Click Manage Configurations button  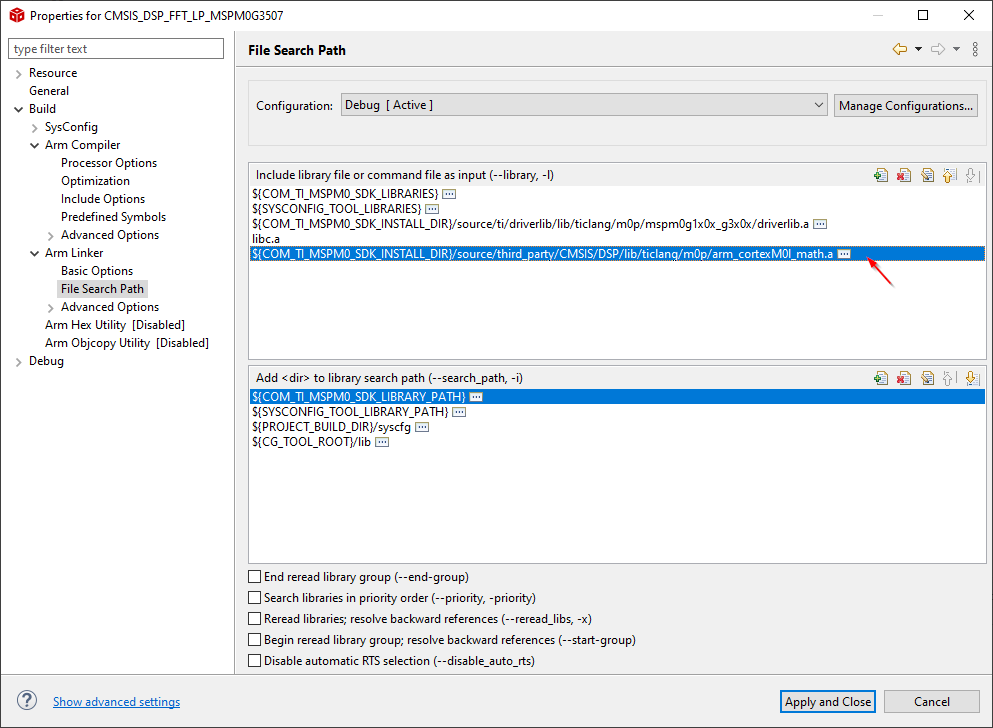(x=906, y=106)
